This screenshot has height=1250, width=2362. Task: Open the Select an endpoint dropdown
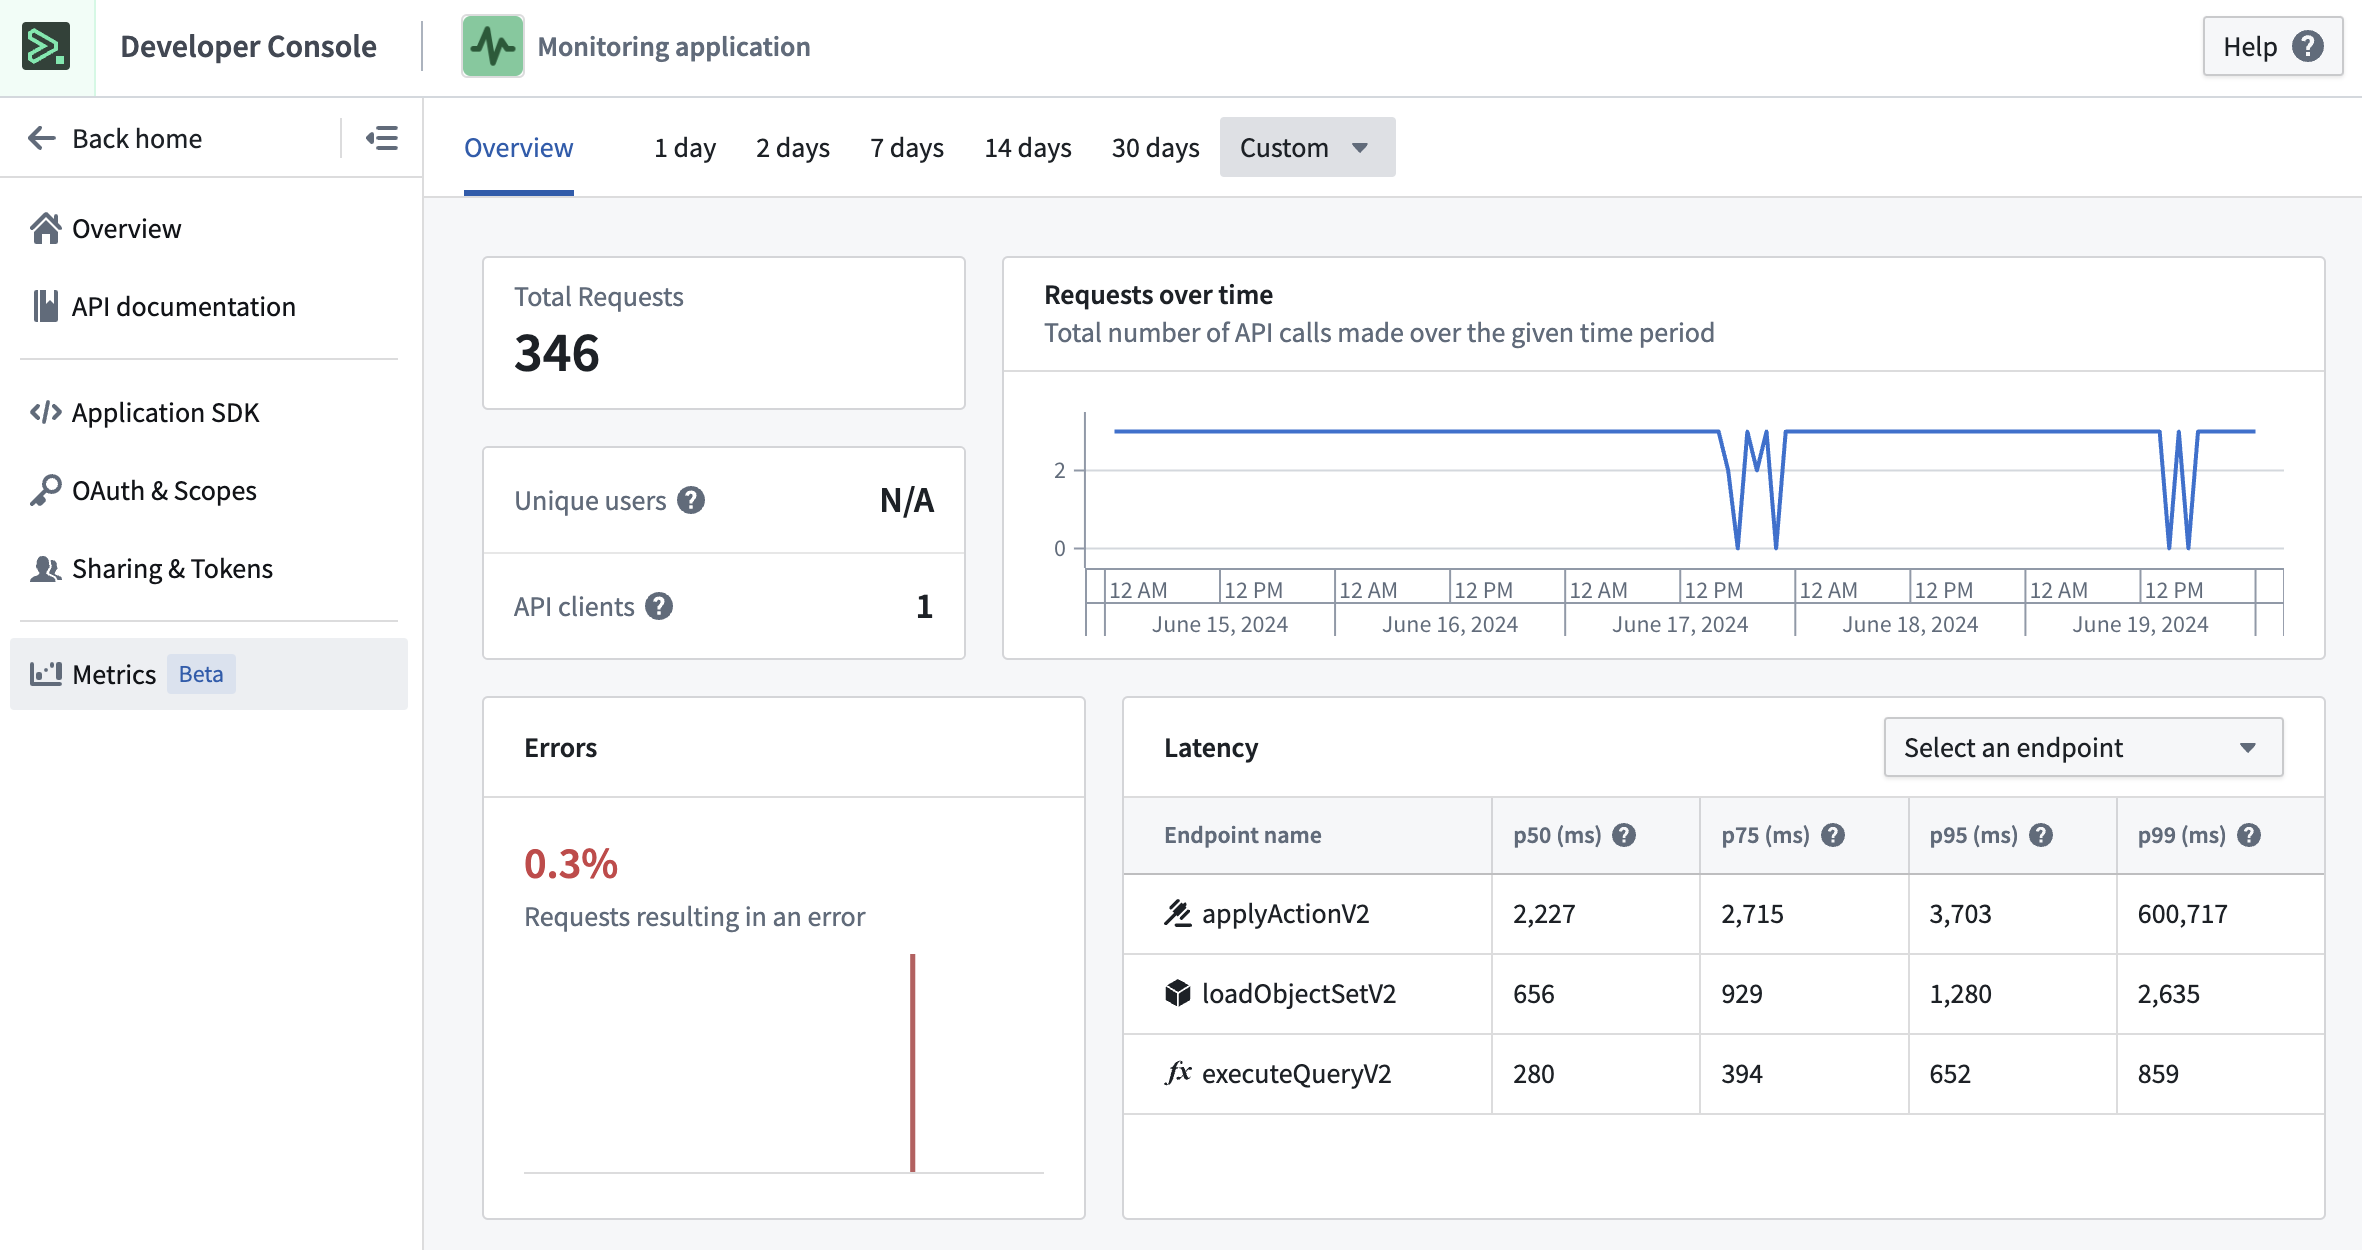point(2082,747)
